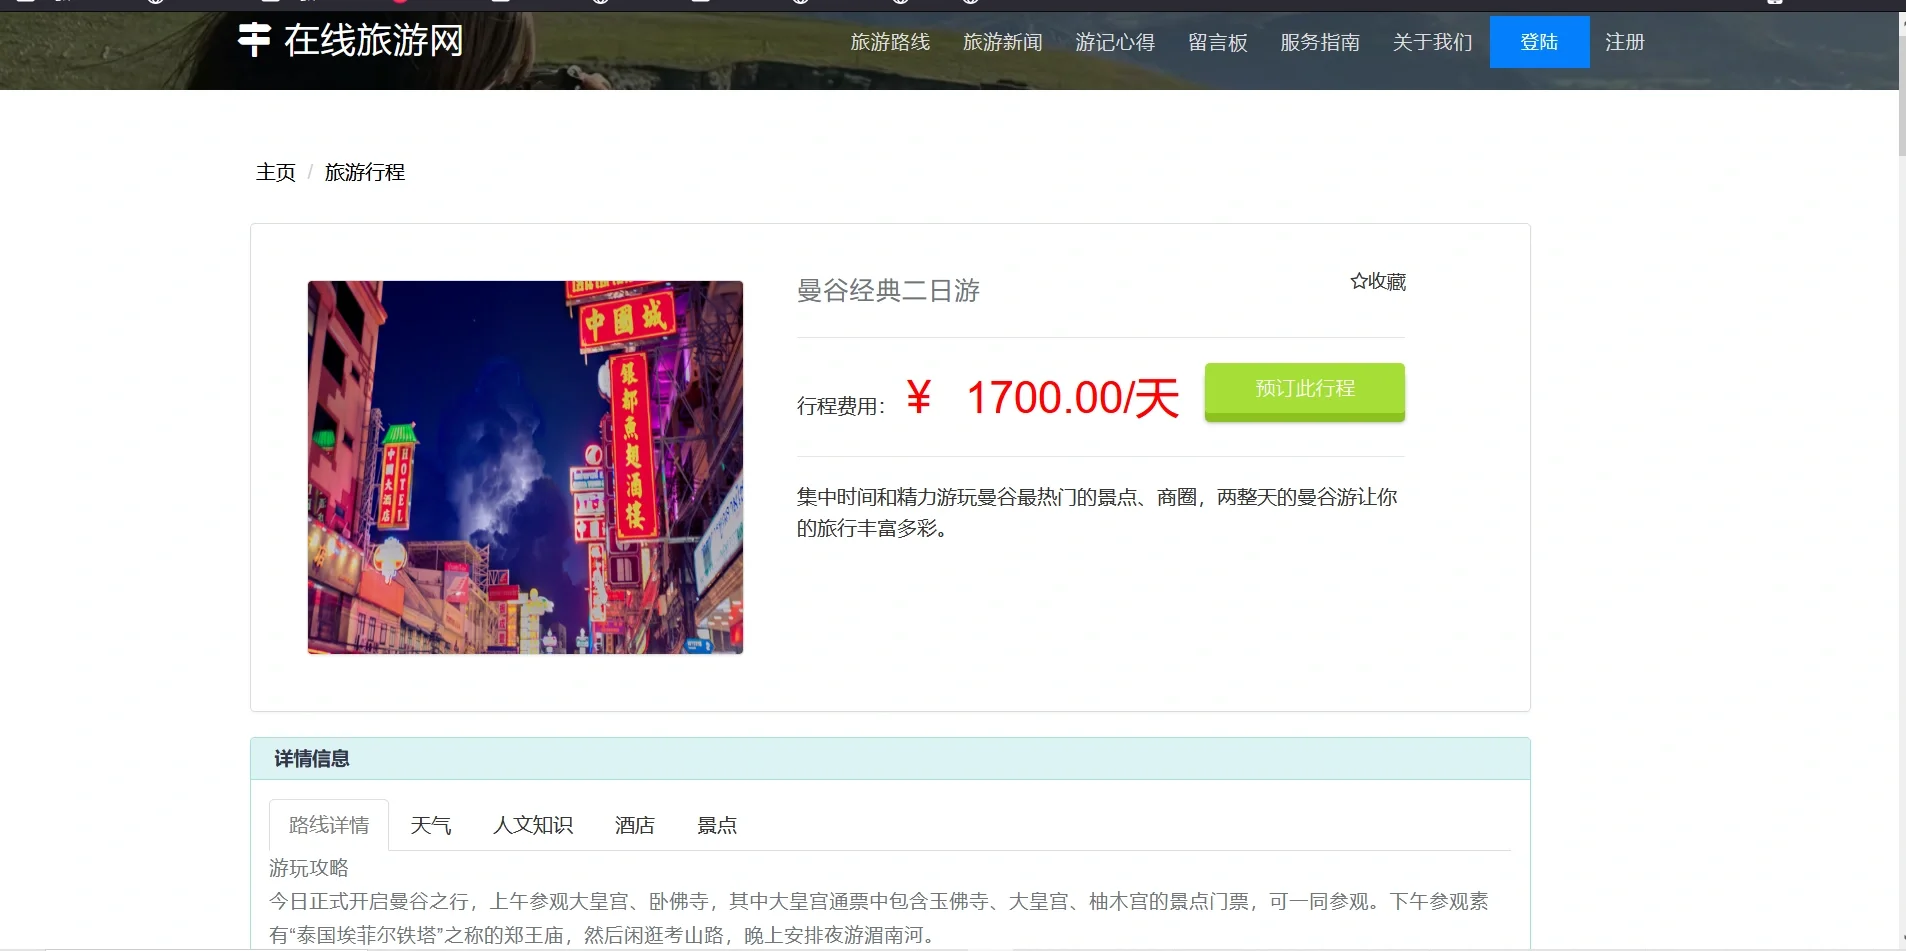Viewport: 1906px width, 951px height.
Task: Toggle the 收藏 favorite star
Action: pos(1378,281)
